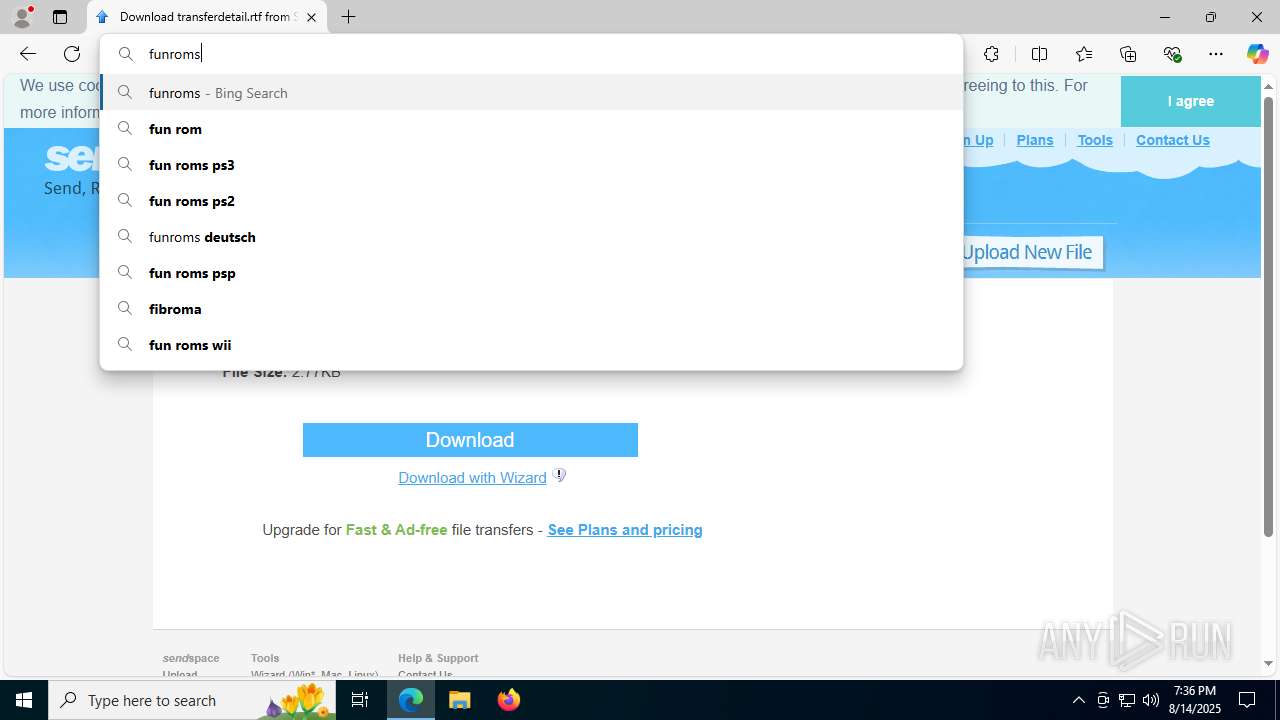Show hidden tray icons chevron

[x=1078, y=700]
